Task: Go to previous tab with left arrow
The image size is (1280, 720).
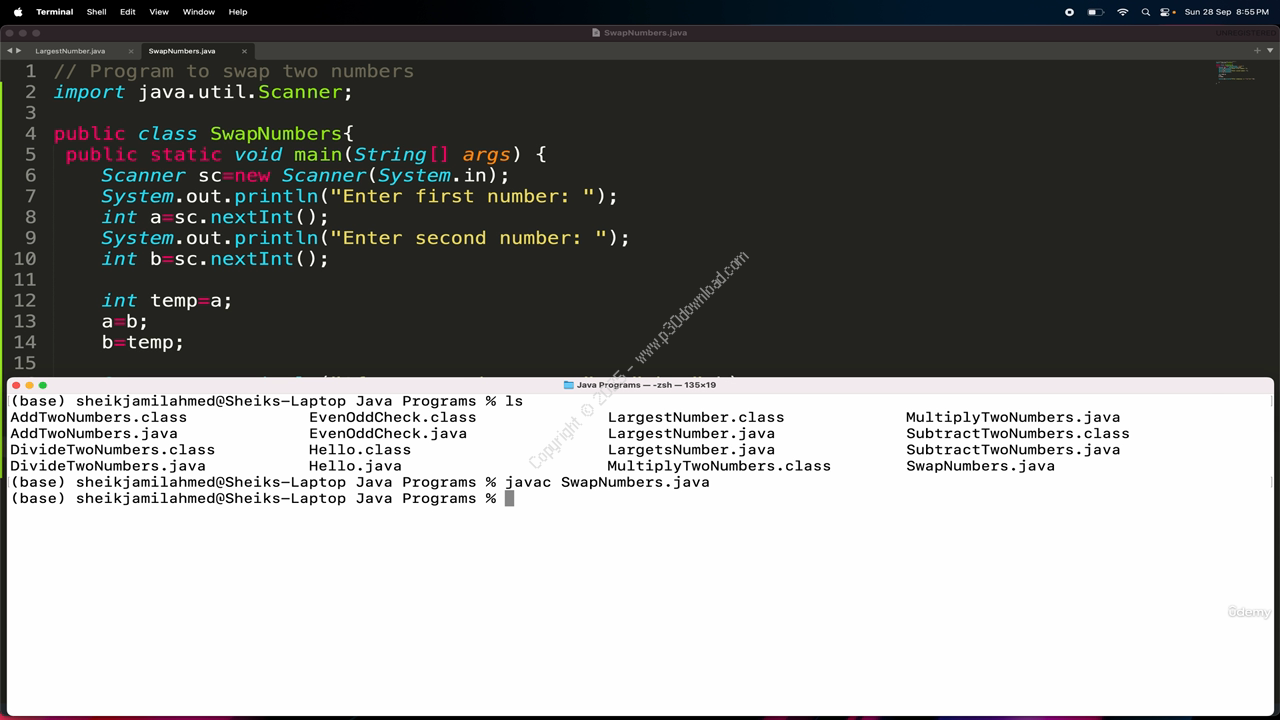Action: [x=9, y=50]
